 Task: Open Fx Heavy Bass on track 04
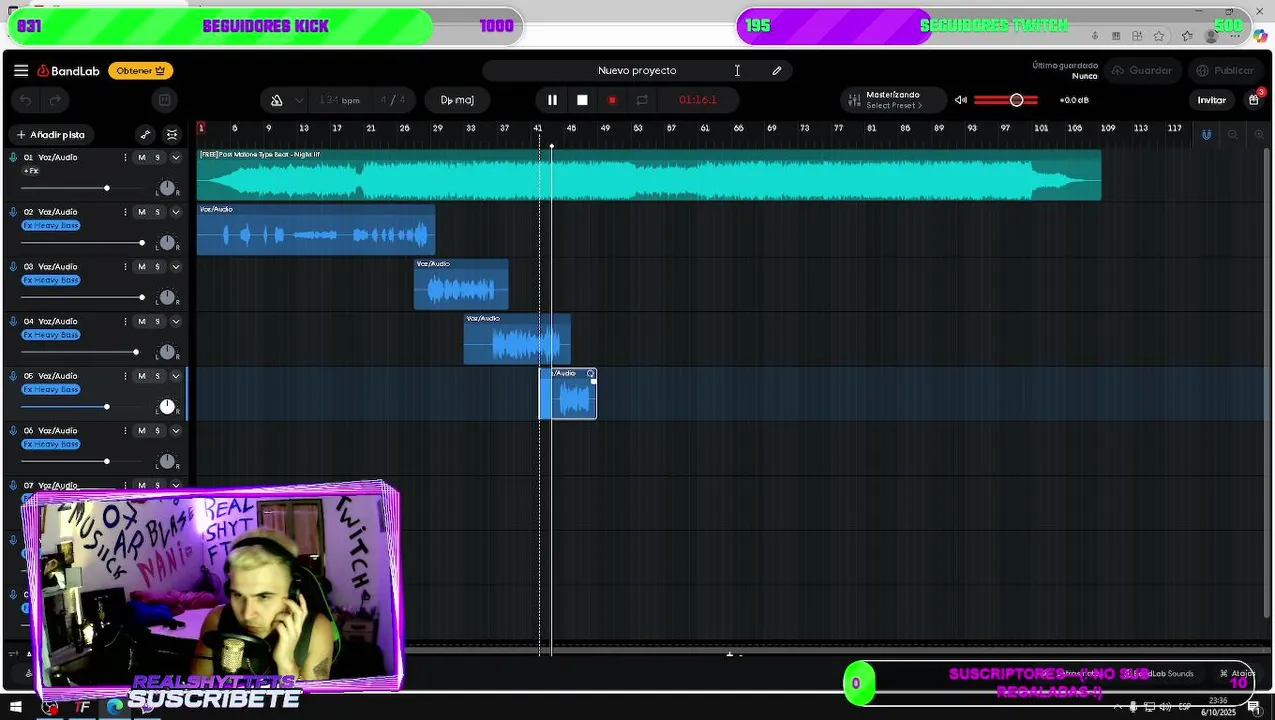(50, 335)
